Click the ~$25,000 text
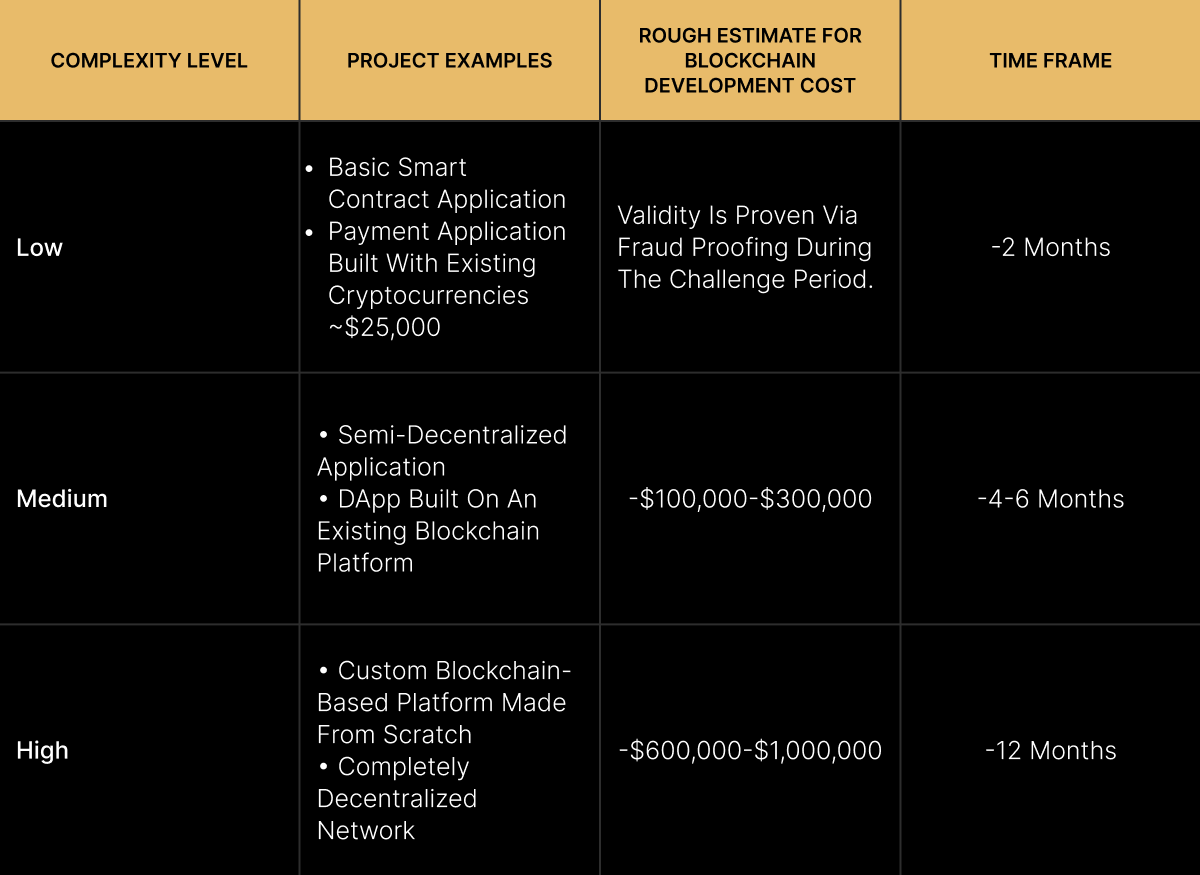 [384, 328]
